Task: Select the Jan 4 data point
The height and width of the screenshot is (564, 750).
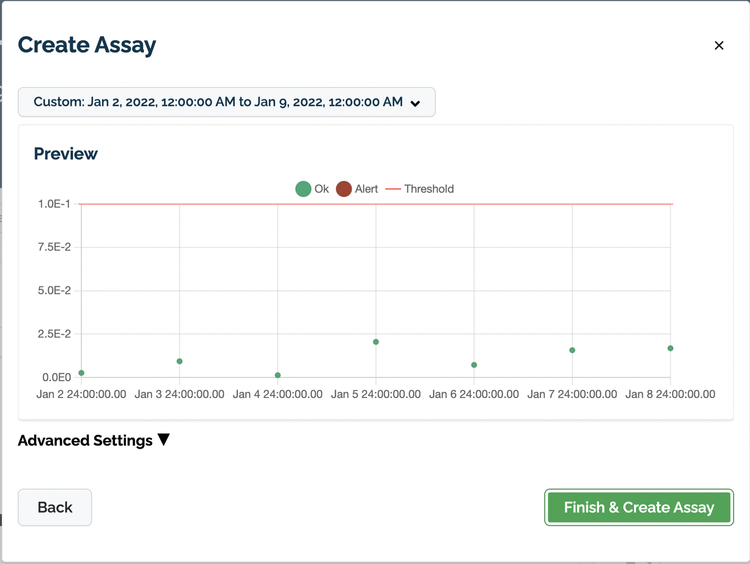Action: [278, 375]
